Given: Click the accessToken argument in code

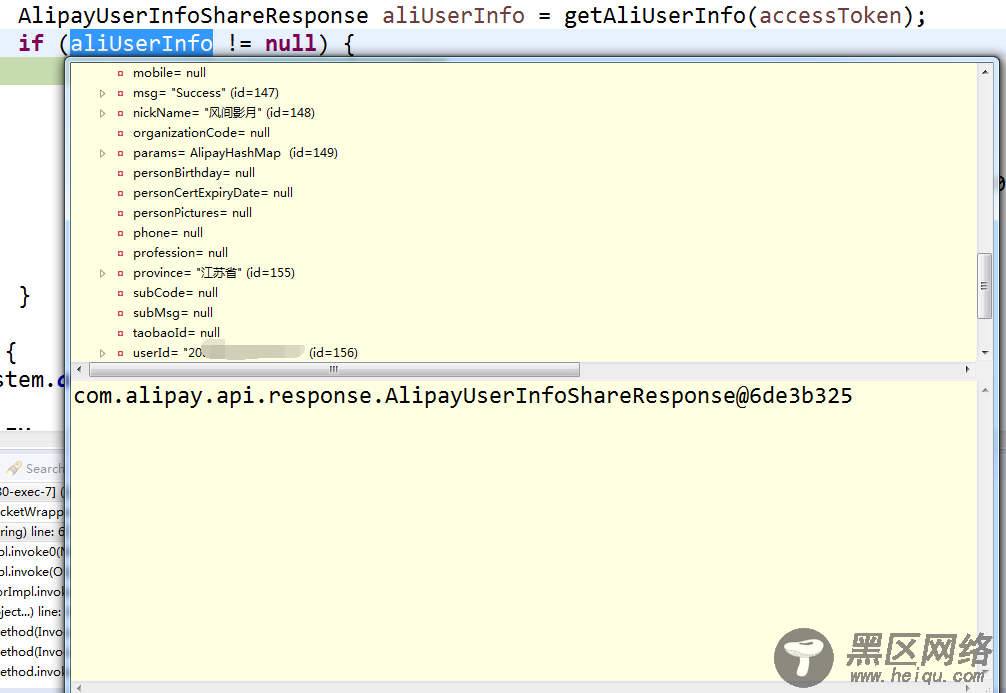Looking at the screenshot, I should coord(831,15).
